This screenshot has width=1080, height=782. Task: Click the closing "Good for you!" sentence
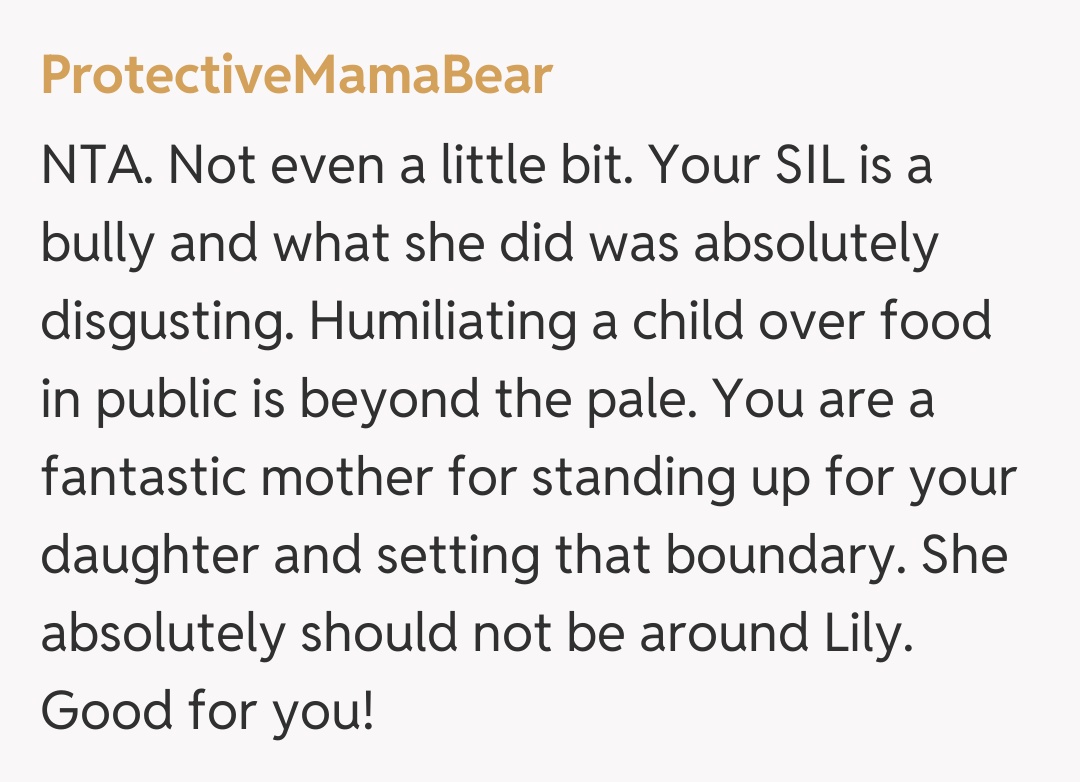pos(206,712)
